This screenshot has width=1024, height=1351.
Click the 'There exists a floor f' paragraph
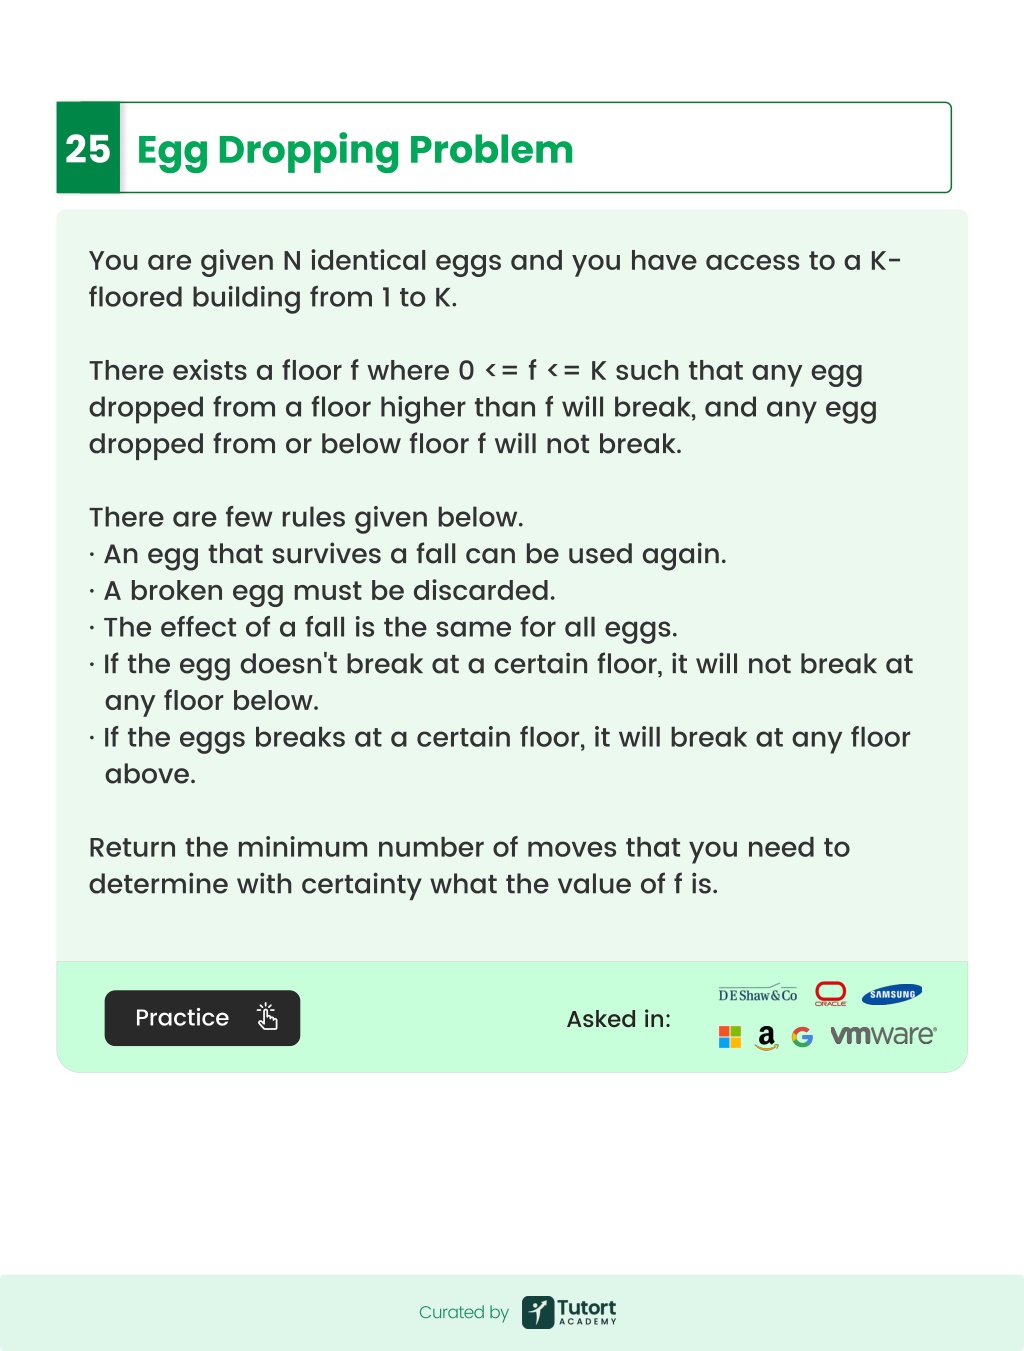tap(483, 407)
